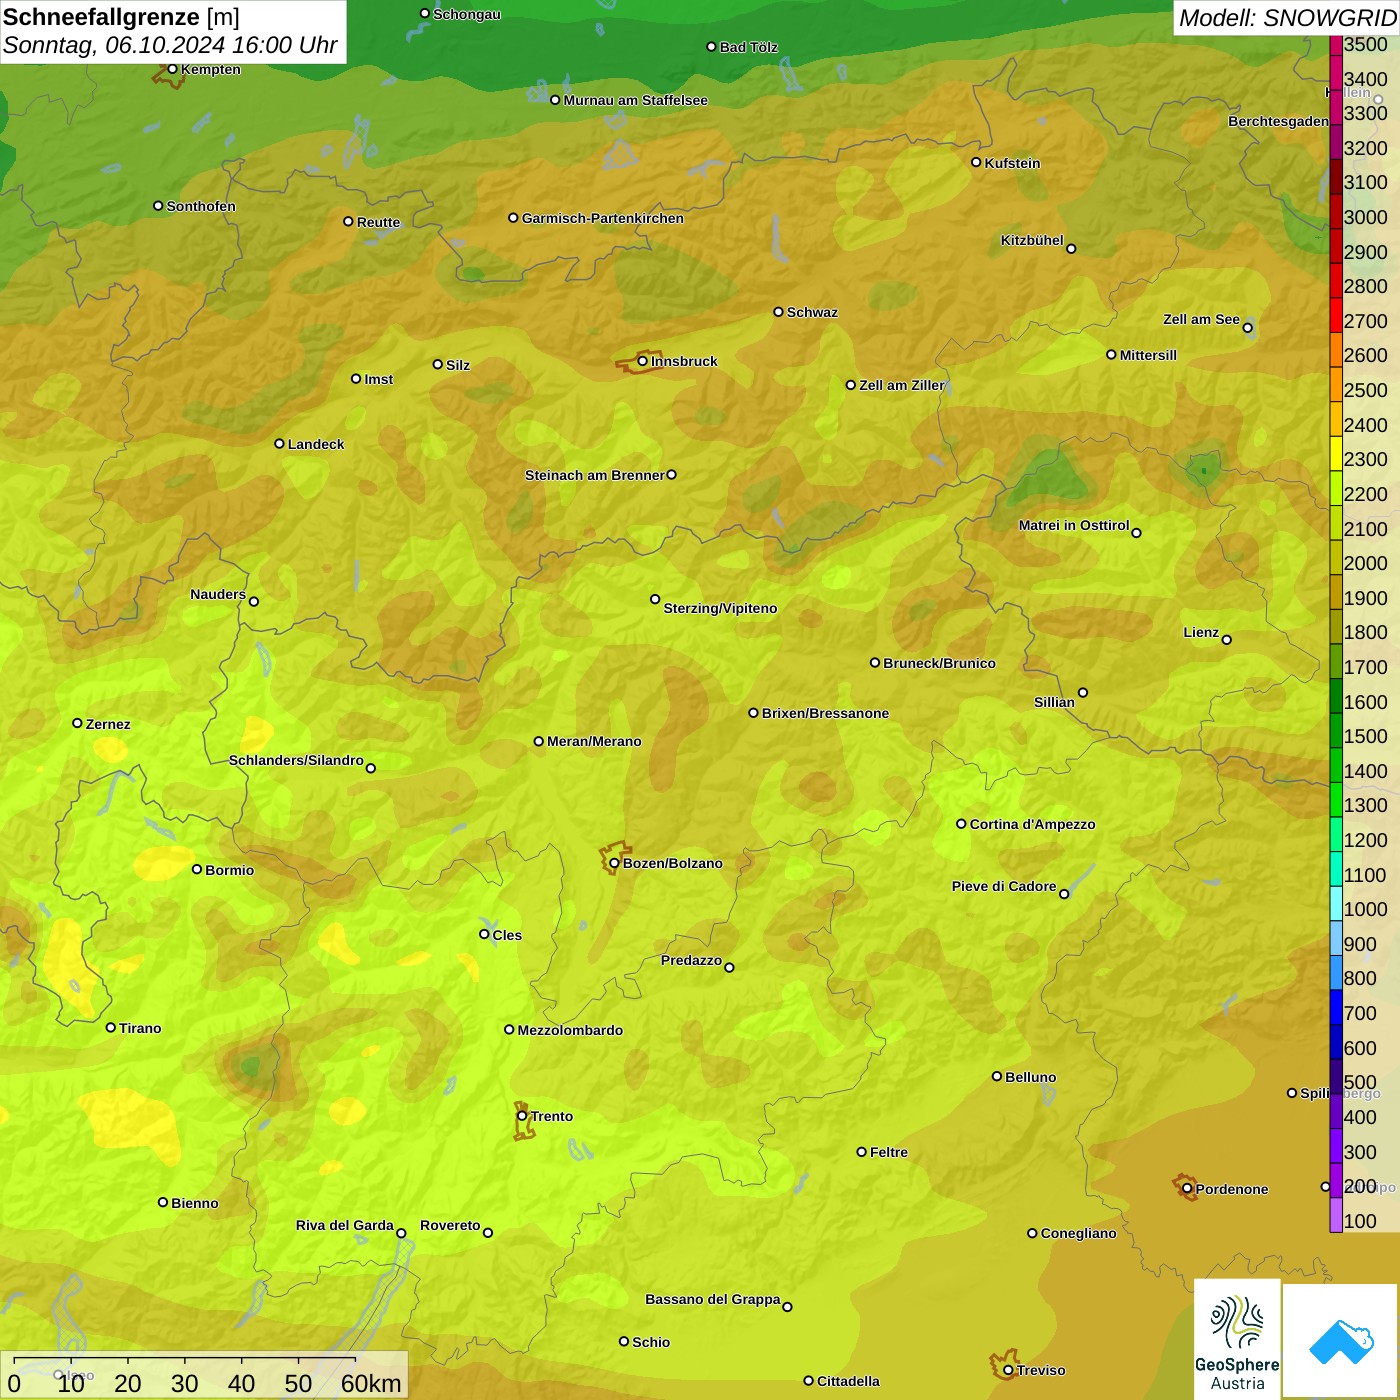
Task: Click the 3500 legend color swatch
Action: pyautogui.click(x=1336, y=45)
